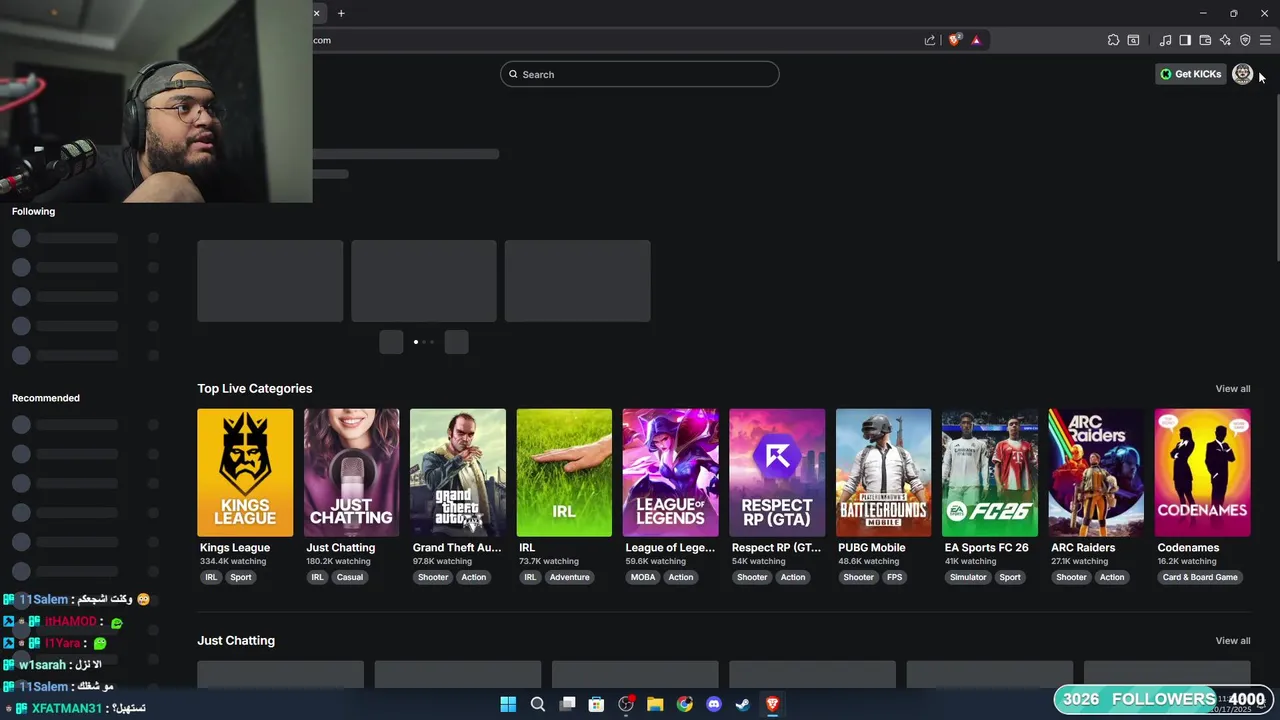
Task: Open the Brave VPN shield icon
Action: pos(1245,40)
